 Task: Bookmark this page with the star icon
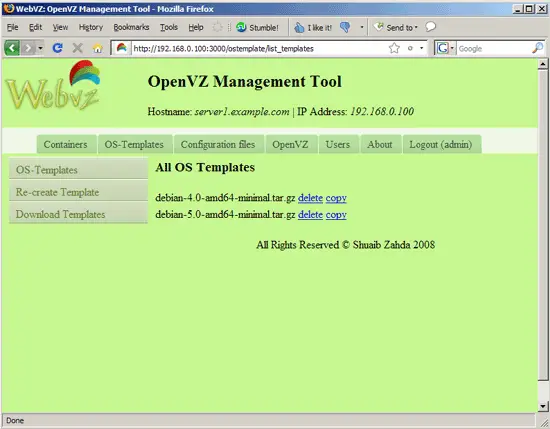(394, 48)
